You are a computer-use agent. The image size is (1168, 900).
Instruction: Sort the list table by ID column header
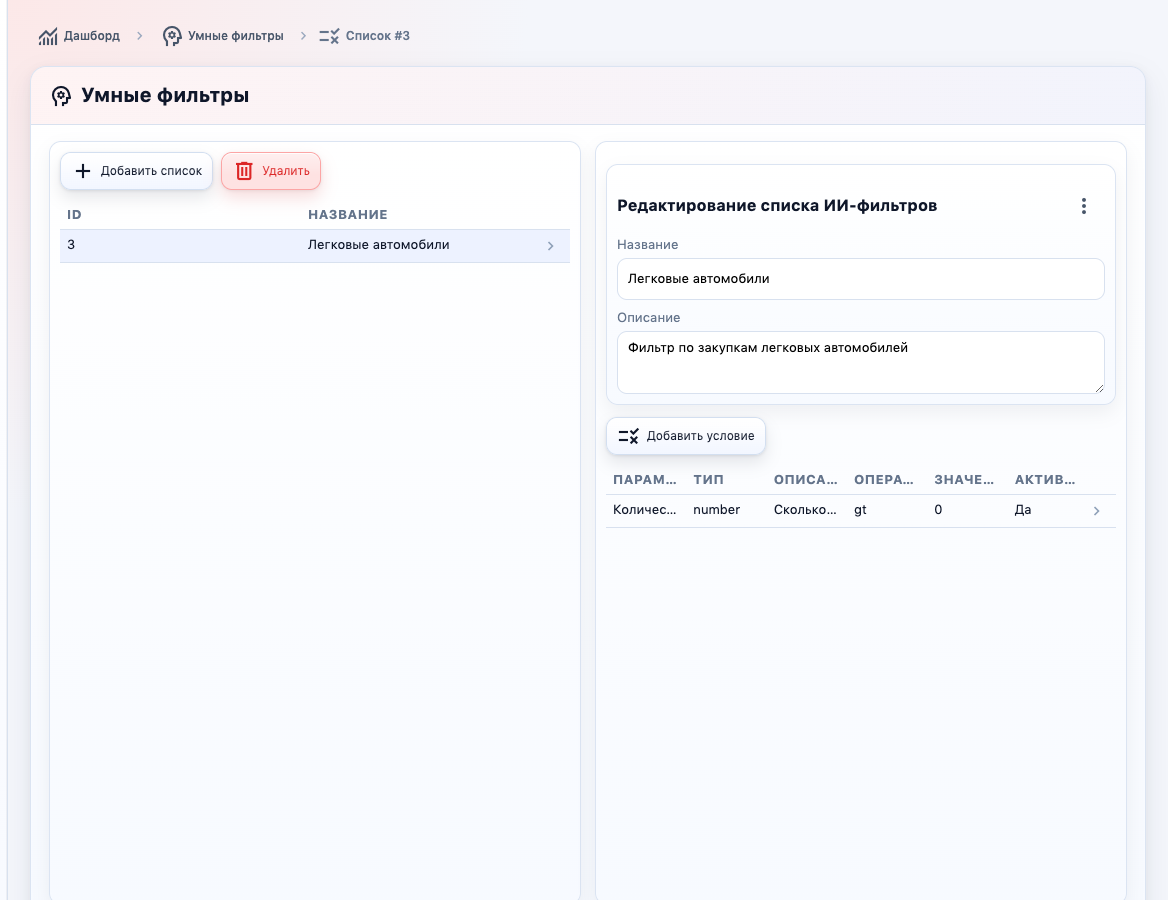[x=74, y=215]
